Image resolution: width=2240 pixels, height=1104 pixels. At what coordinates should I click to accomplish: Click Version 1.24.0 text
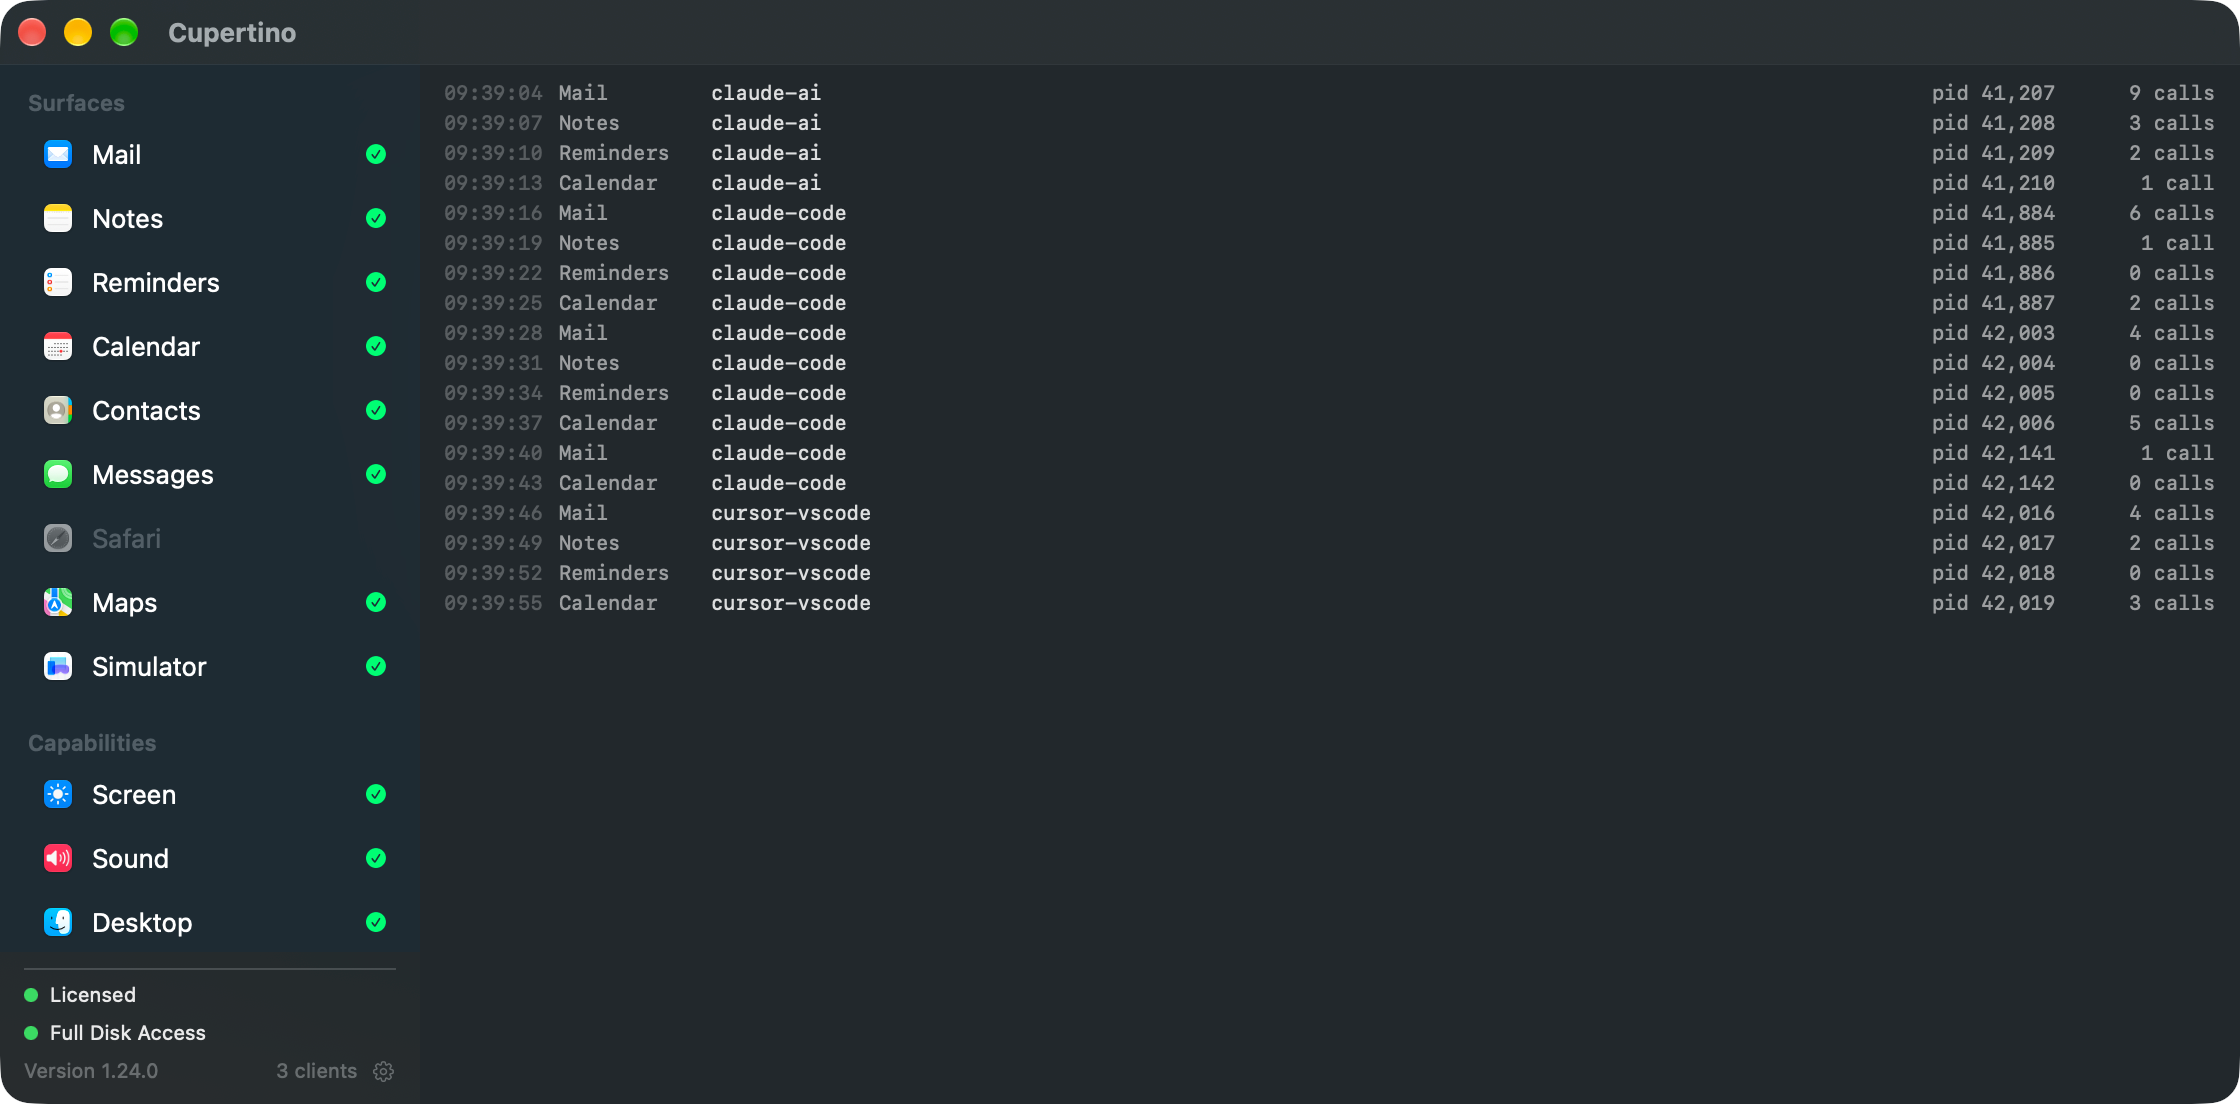tap(91, 1071)
